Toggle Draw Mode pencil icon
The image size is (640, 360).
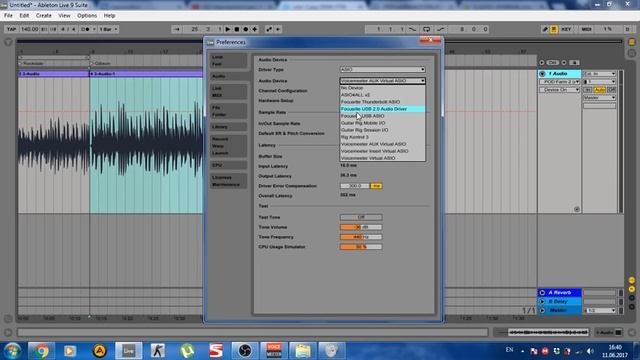(544, 29)
